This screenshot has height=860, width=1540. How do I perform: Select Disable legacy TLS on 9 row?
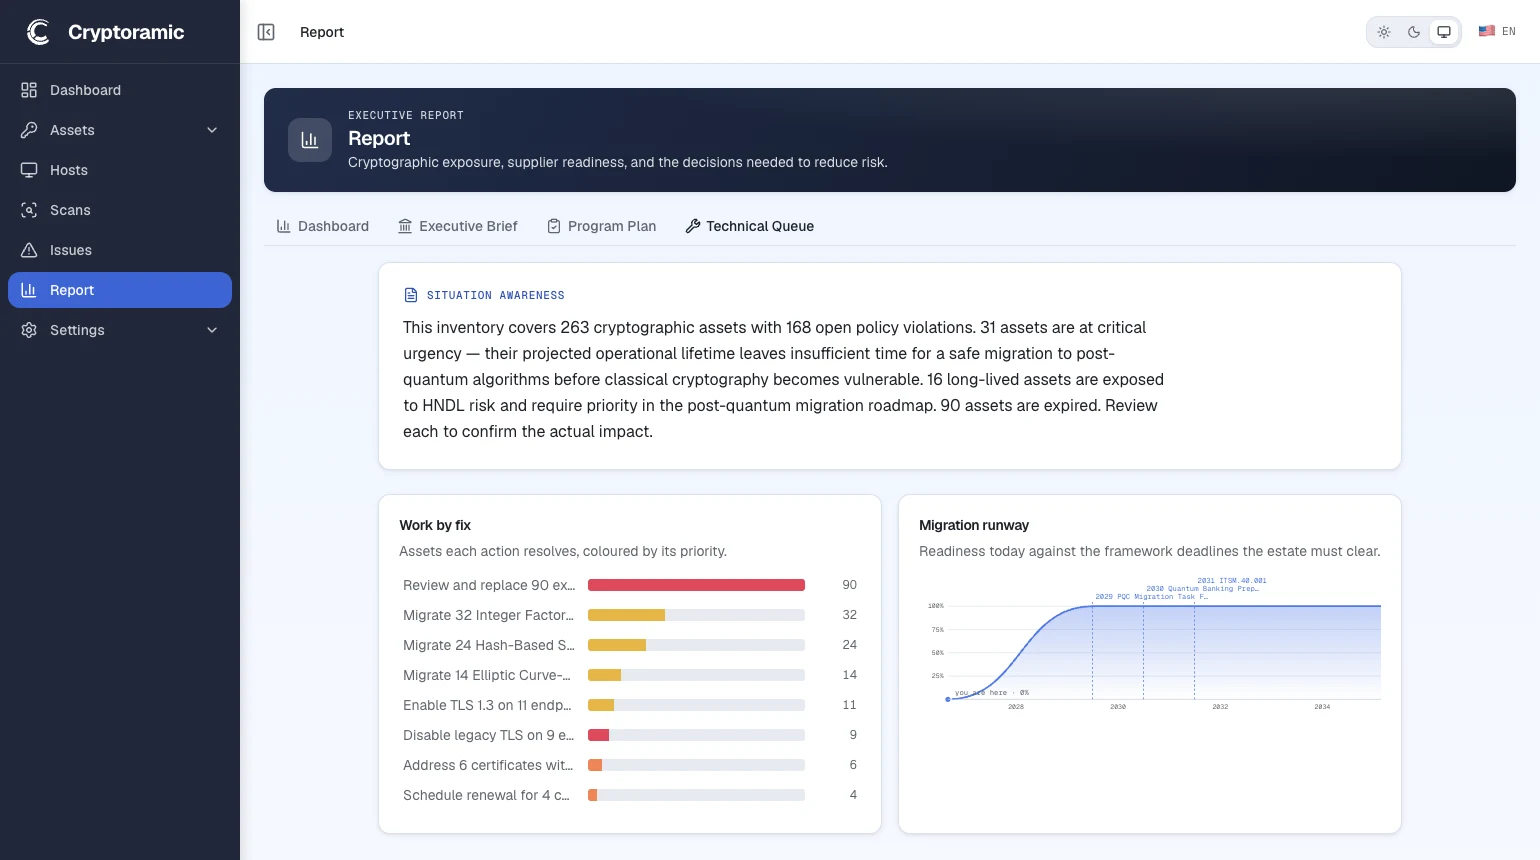click(630, 735)
